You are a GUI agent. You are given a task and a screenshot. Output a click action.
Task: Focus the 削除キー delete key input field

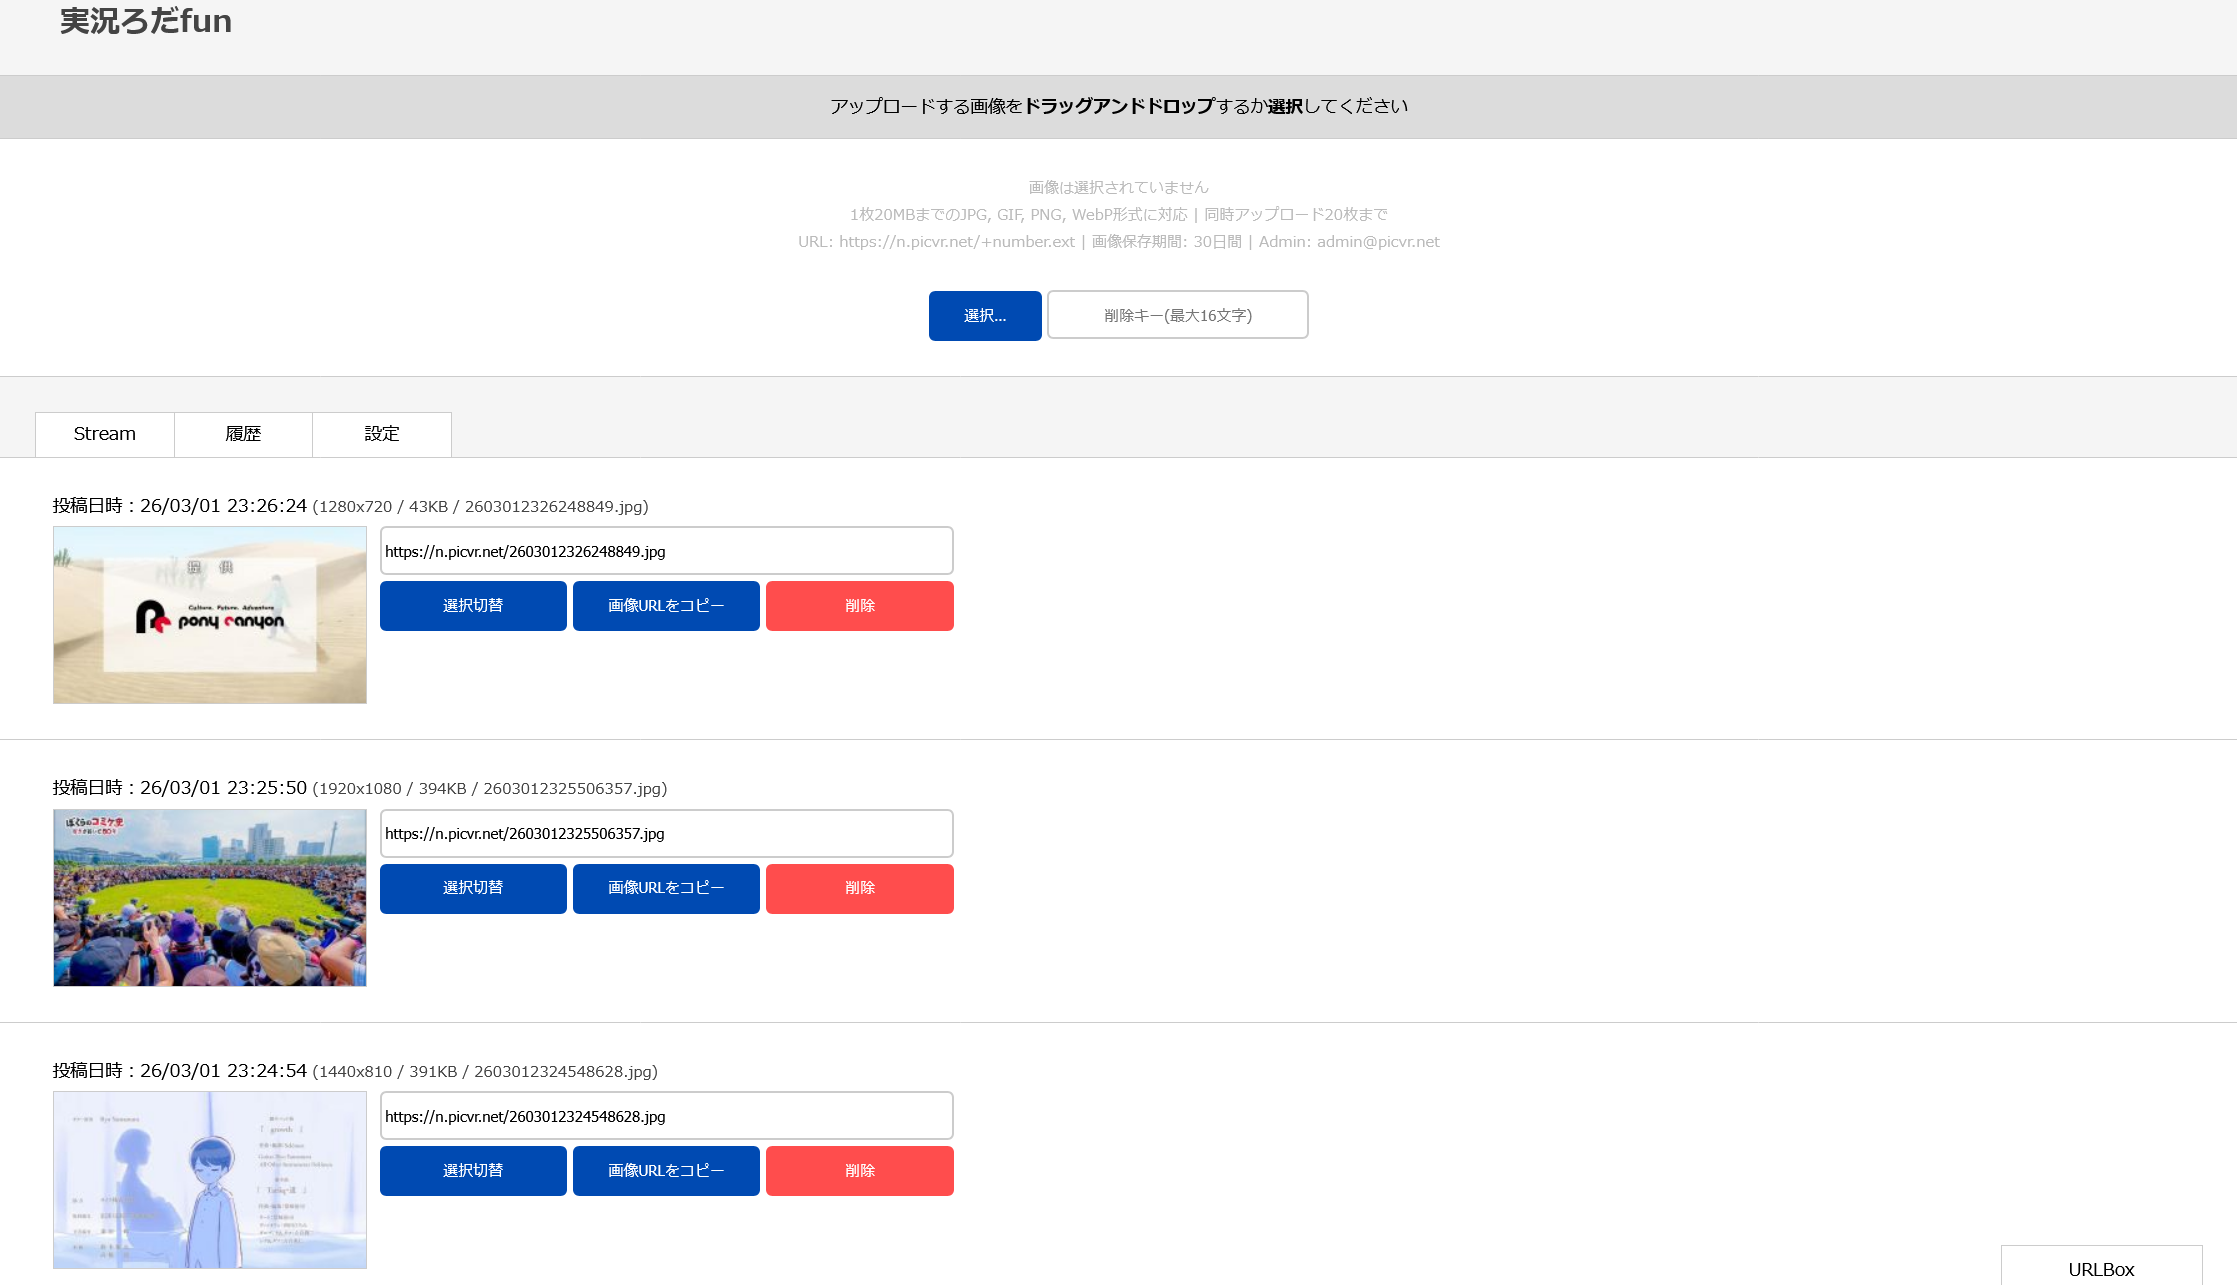(1177, 315)
